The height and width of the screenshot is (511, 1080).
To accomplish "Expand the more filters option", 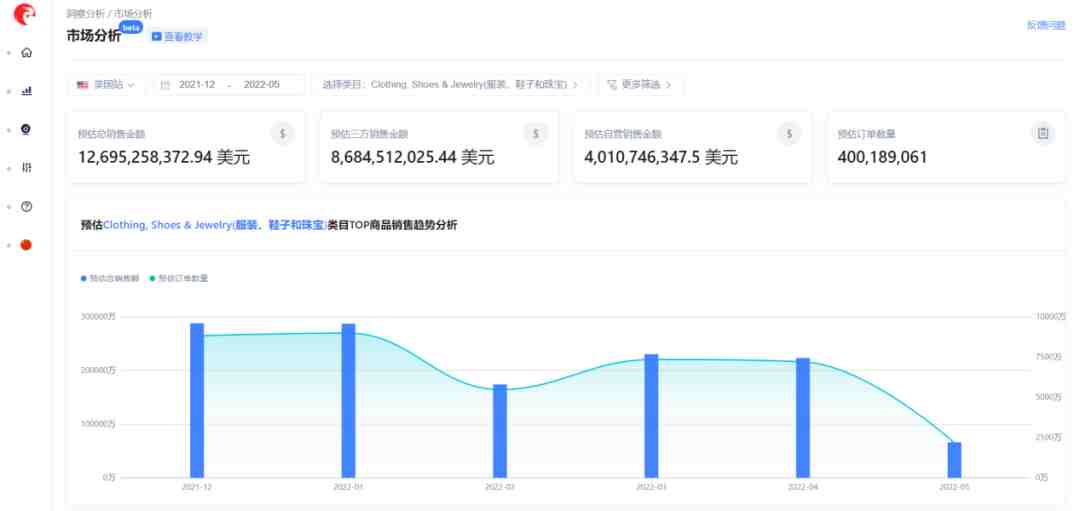I will [641, 85].
